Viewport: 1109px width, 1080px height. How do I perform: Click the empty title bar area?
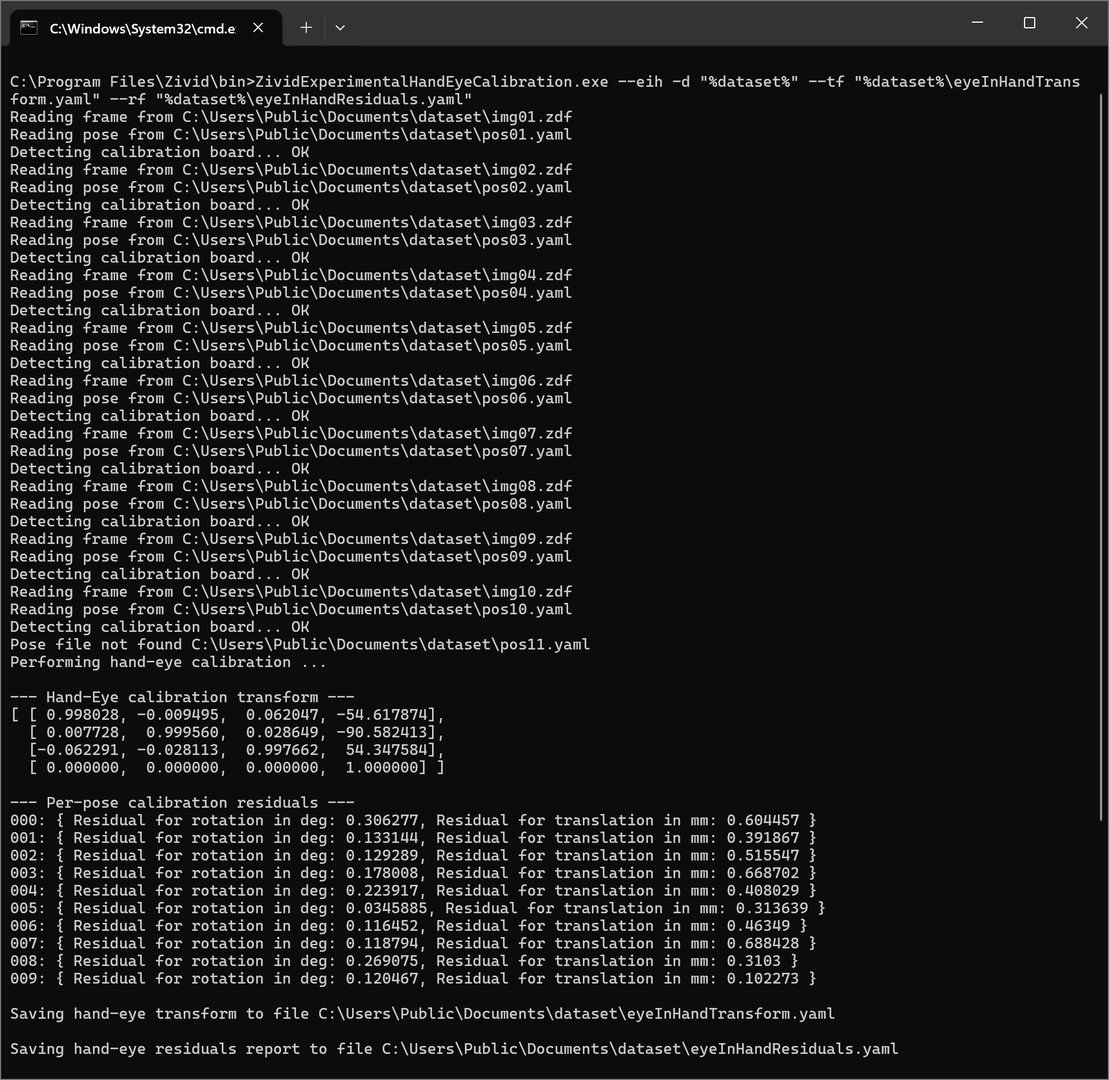(x=650, y=23)
